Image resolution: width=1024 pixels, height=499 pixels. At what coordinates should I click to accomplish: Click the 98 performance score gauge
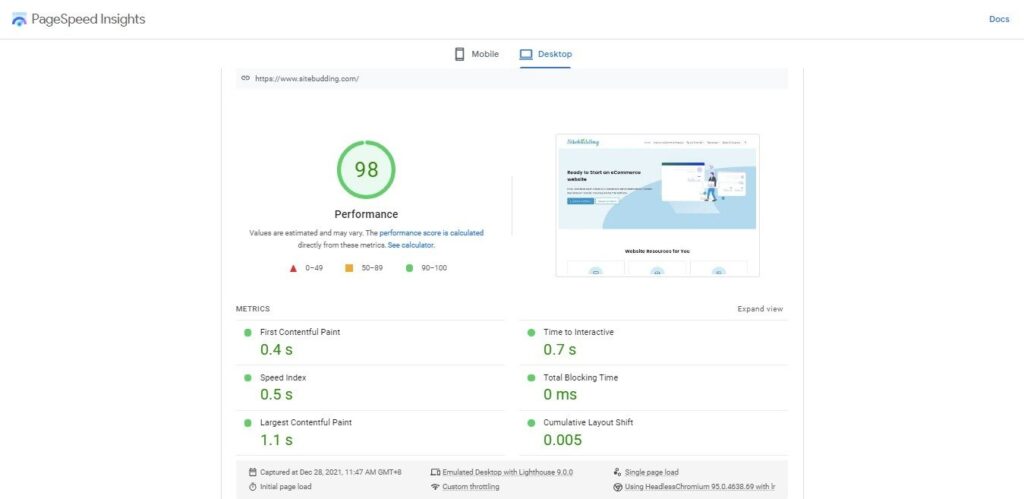(x=366, y=169)
